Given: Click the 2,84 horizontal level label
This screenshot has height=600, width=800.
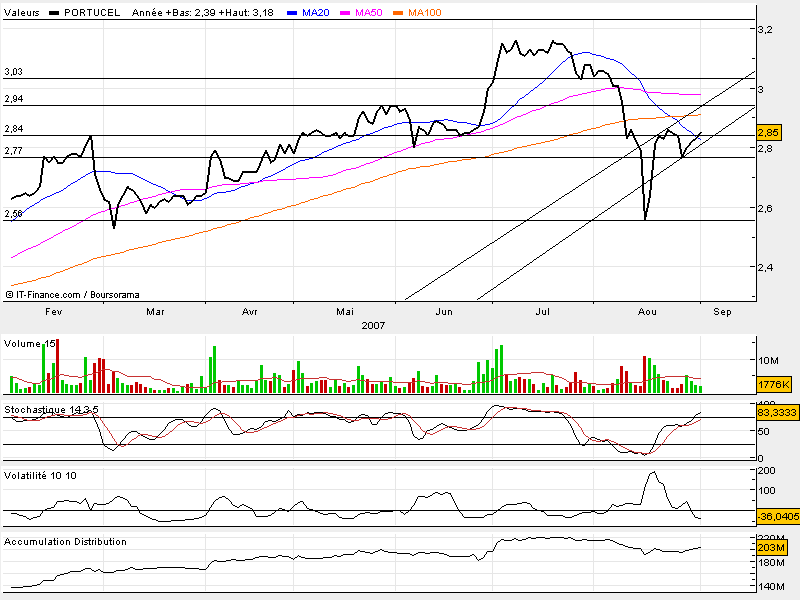Looking at the screenshot, I should click(14, 129).
